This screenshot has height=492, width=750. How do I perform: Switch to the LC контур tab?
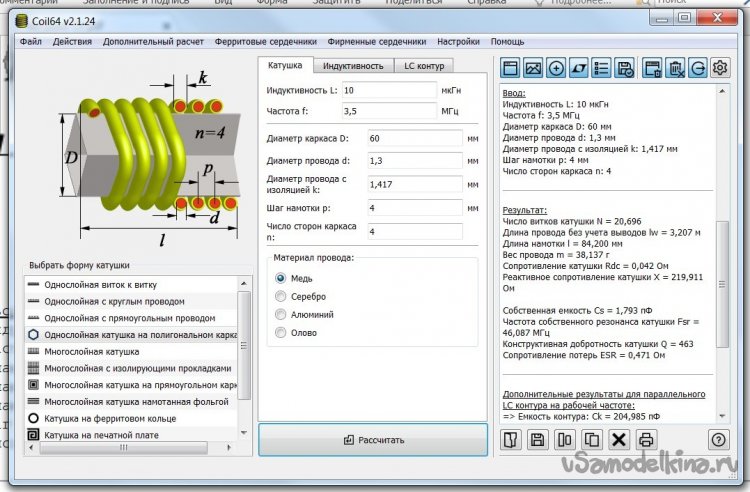423,66
